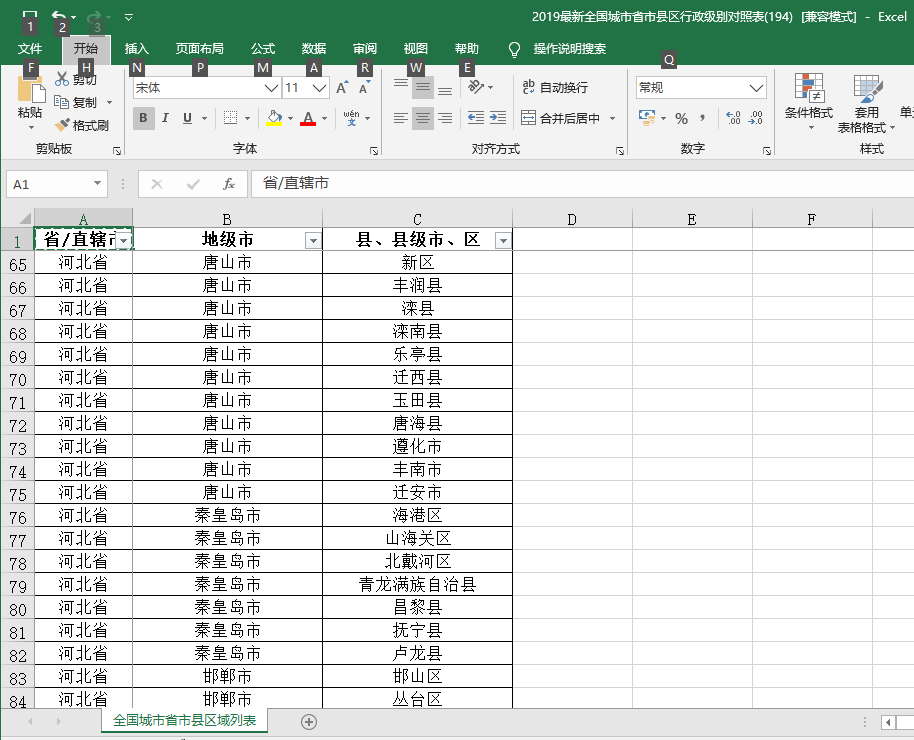Click the Paste (粘贴) clipboard icon

click(30, 90)
